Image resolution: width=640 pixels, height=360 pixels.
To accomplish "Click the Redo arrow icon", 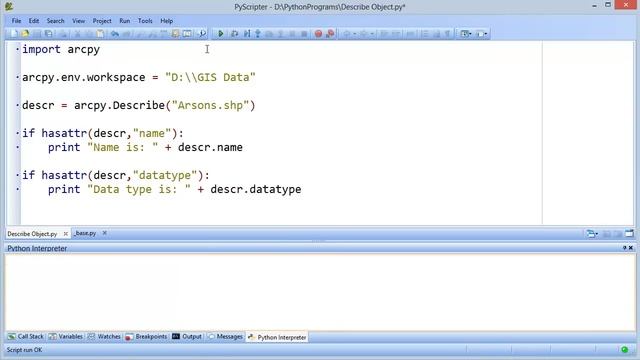I will pos(127,34).
